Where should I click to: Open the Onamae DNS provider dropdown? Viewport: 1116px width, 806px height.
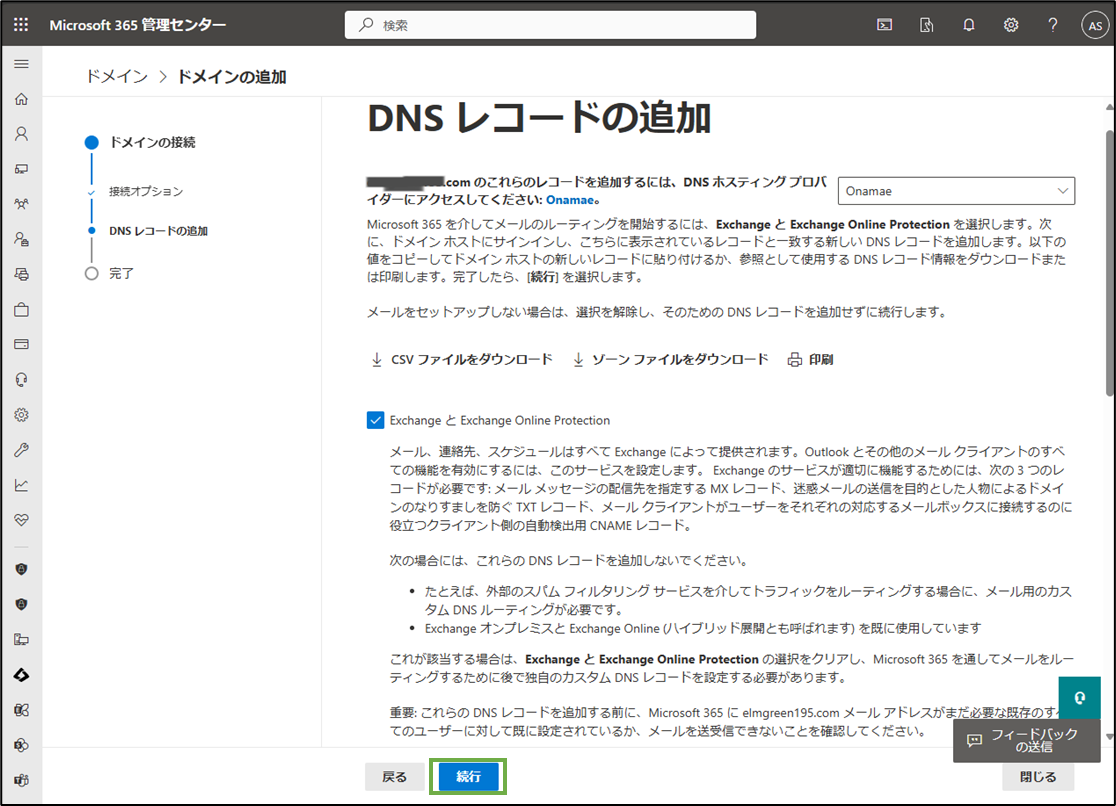956,191
